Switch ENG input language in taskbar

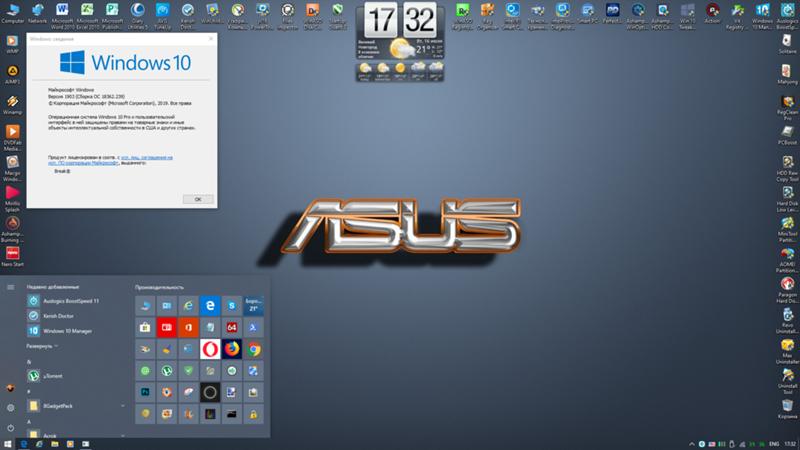(x=774, y=444)
